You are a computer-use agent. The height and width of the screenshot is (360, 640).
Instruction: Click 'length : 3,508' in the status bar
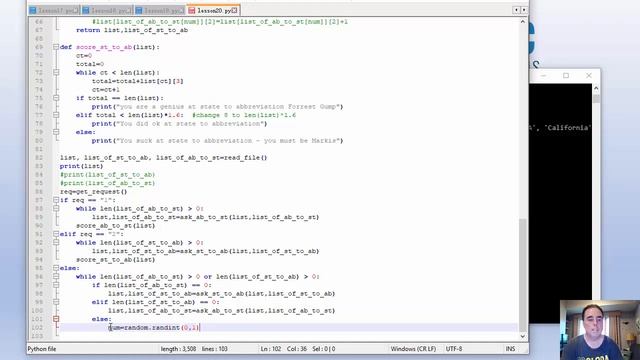coord(178,349)
